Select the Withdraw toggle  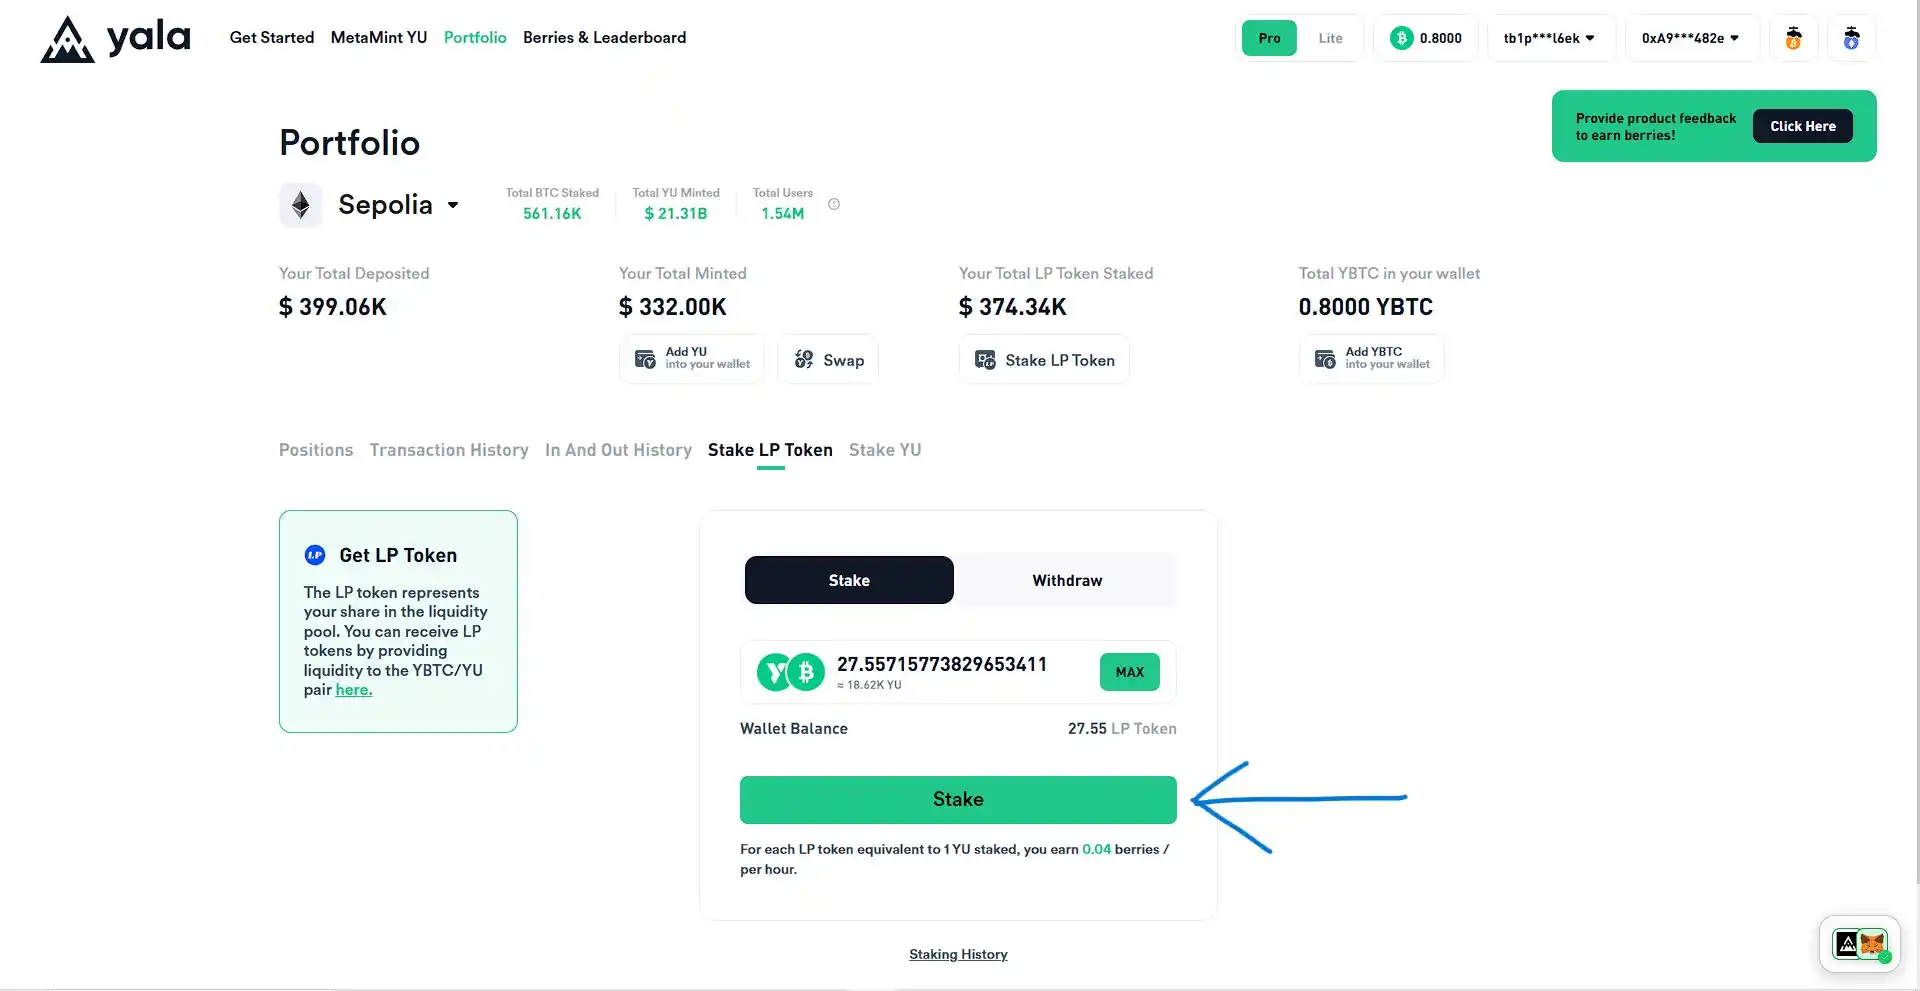[1067, 580]
